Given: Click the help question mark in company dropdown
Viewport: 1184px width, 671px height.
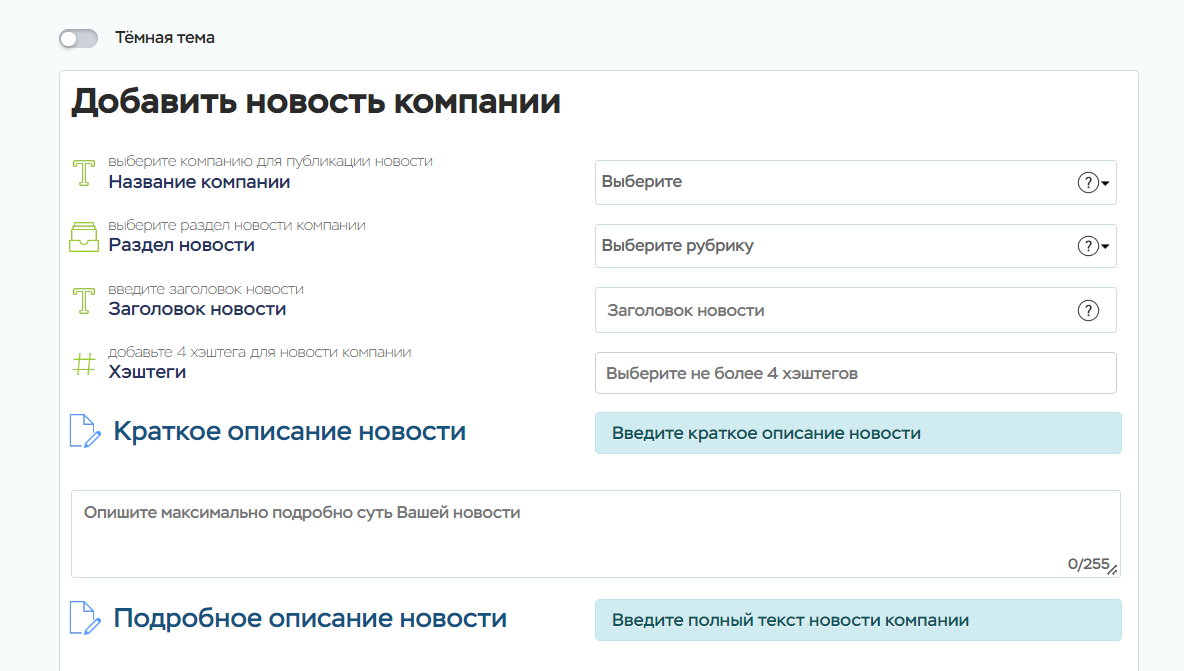Looking at the screenshot, I should (1087, 183).
